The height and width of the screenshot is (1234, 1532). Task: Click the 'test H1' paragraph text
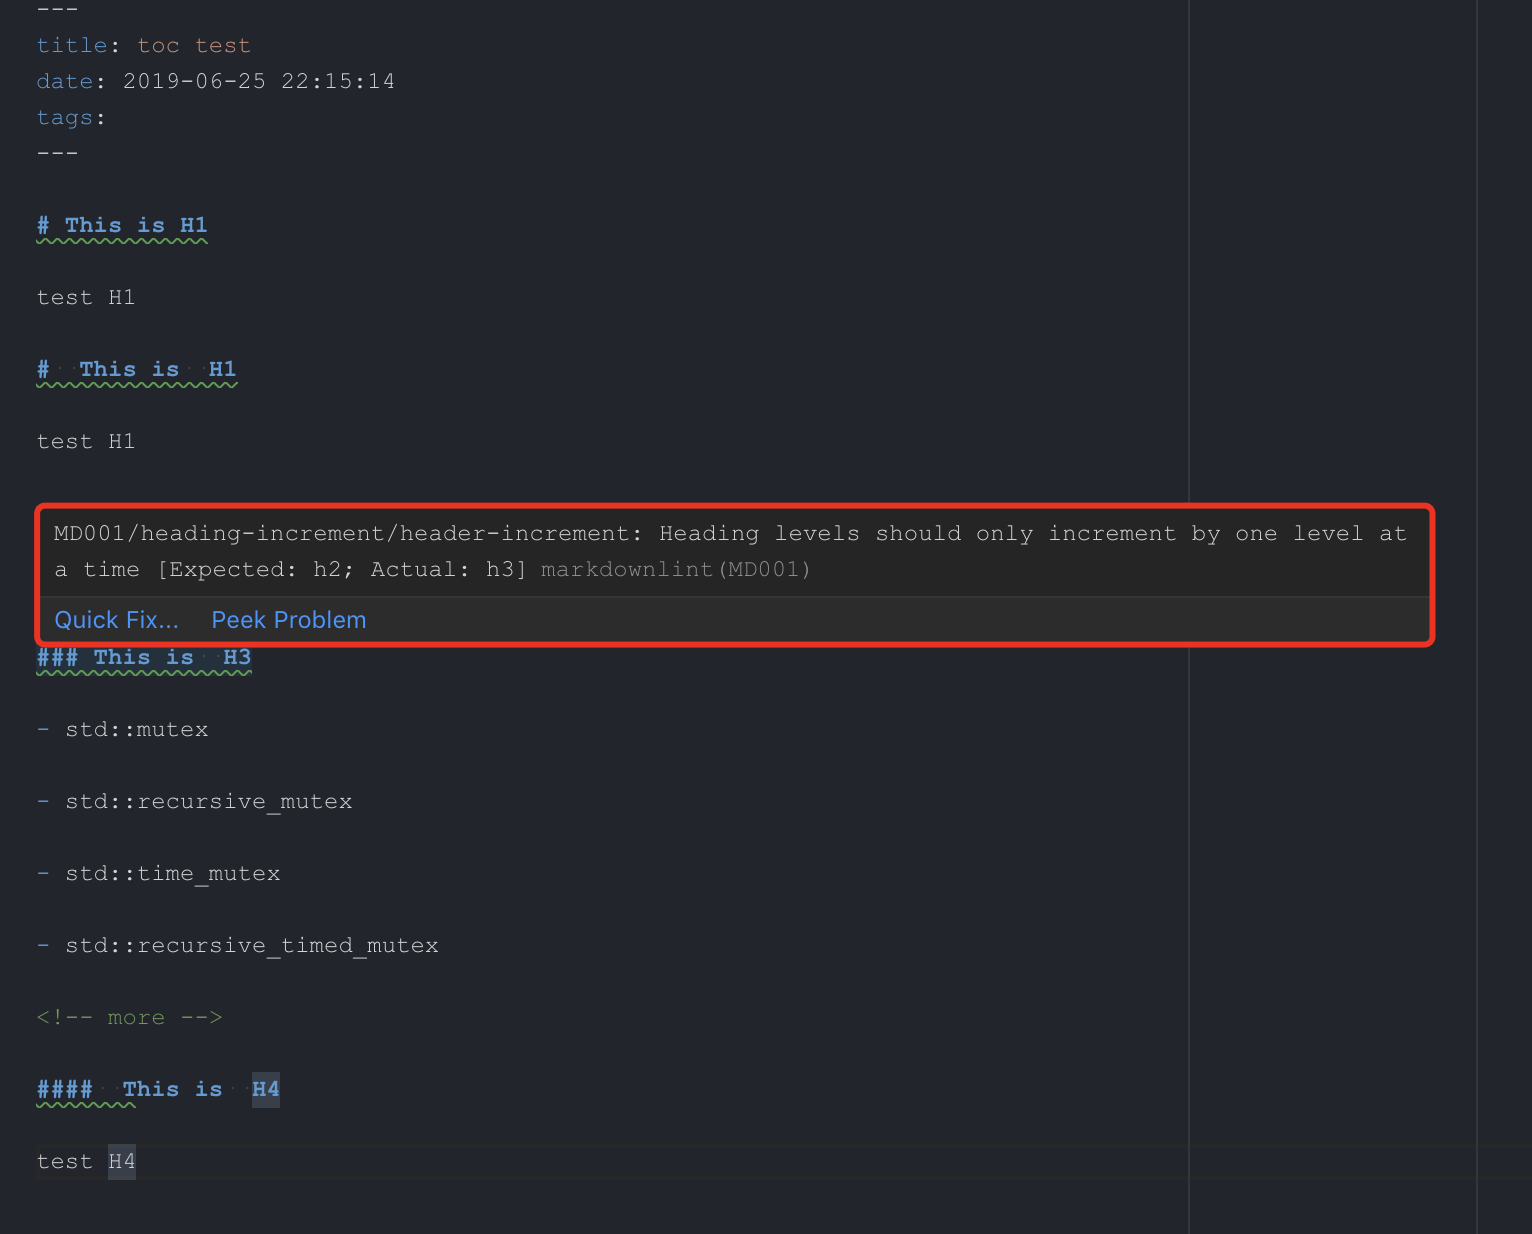(85, 297)
